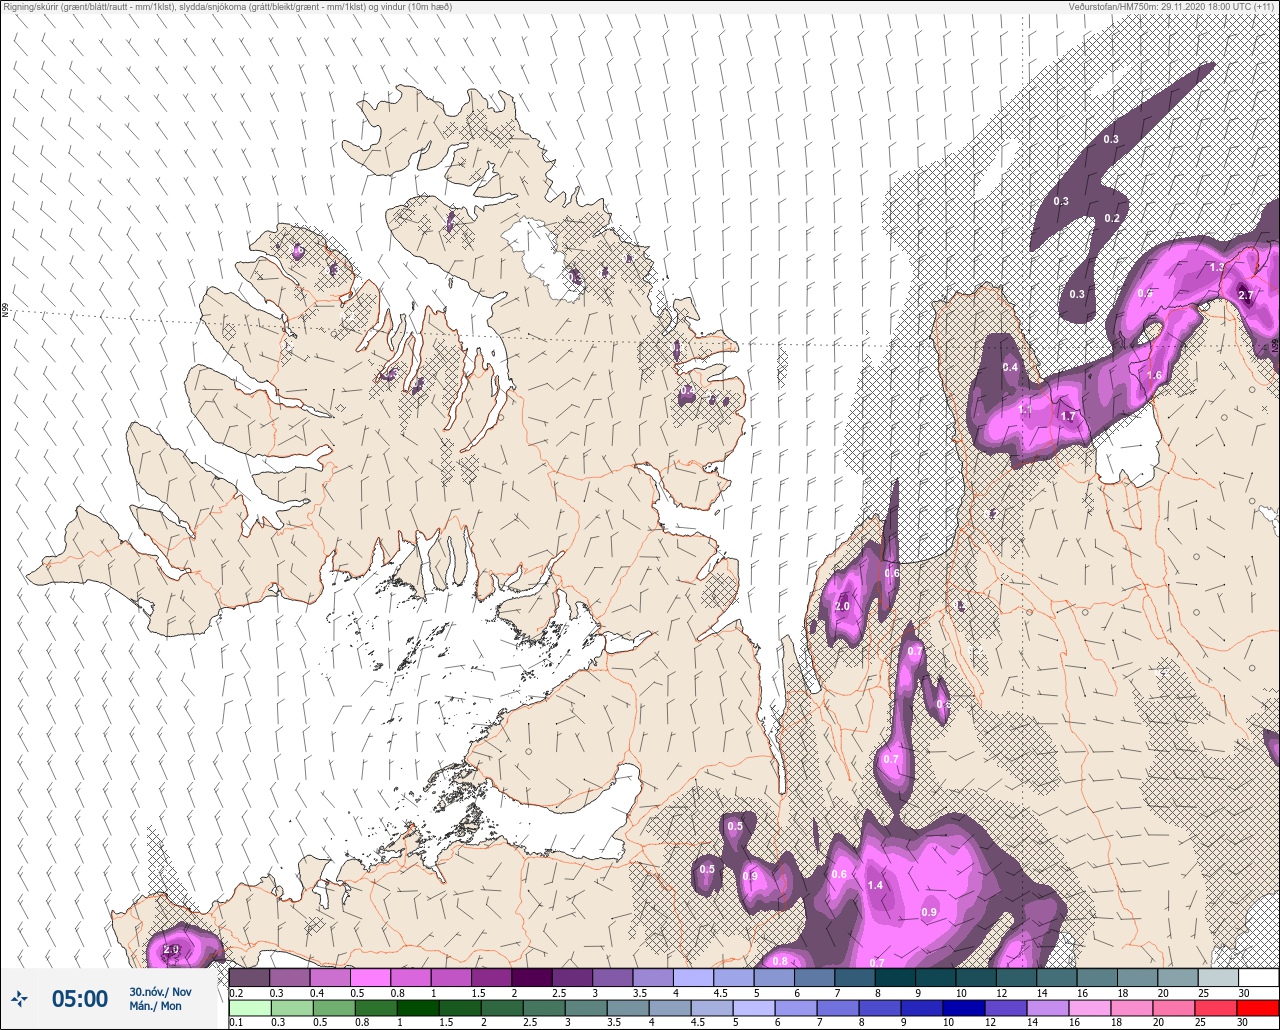The height and width of the screenshot is (1030, 1280).
Task: Click the weekday text "Mán./ Mon"
Action: pos(156,1006)
